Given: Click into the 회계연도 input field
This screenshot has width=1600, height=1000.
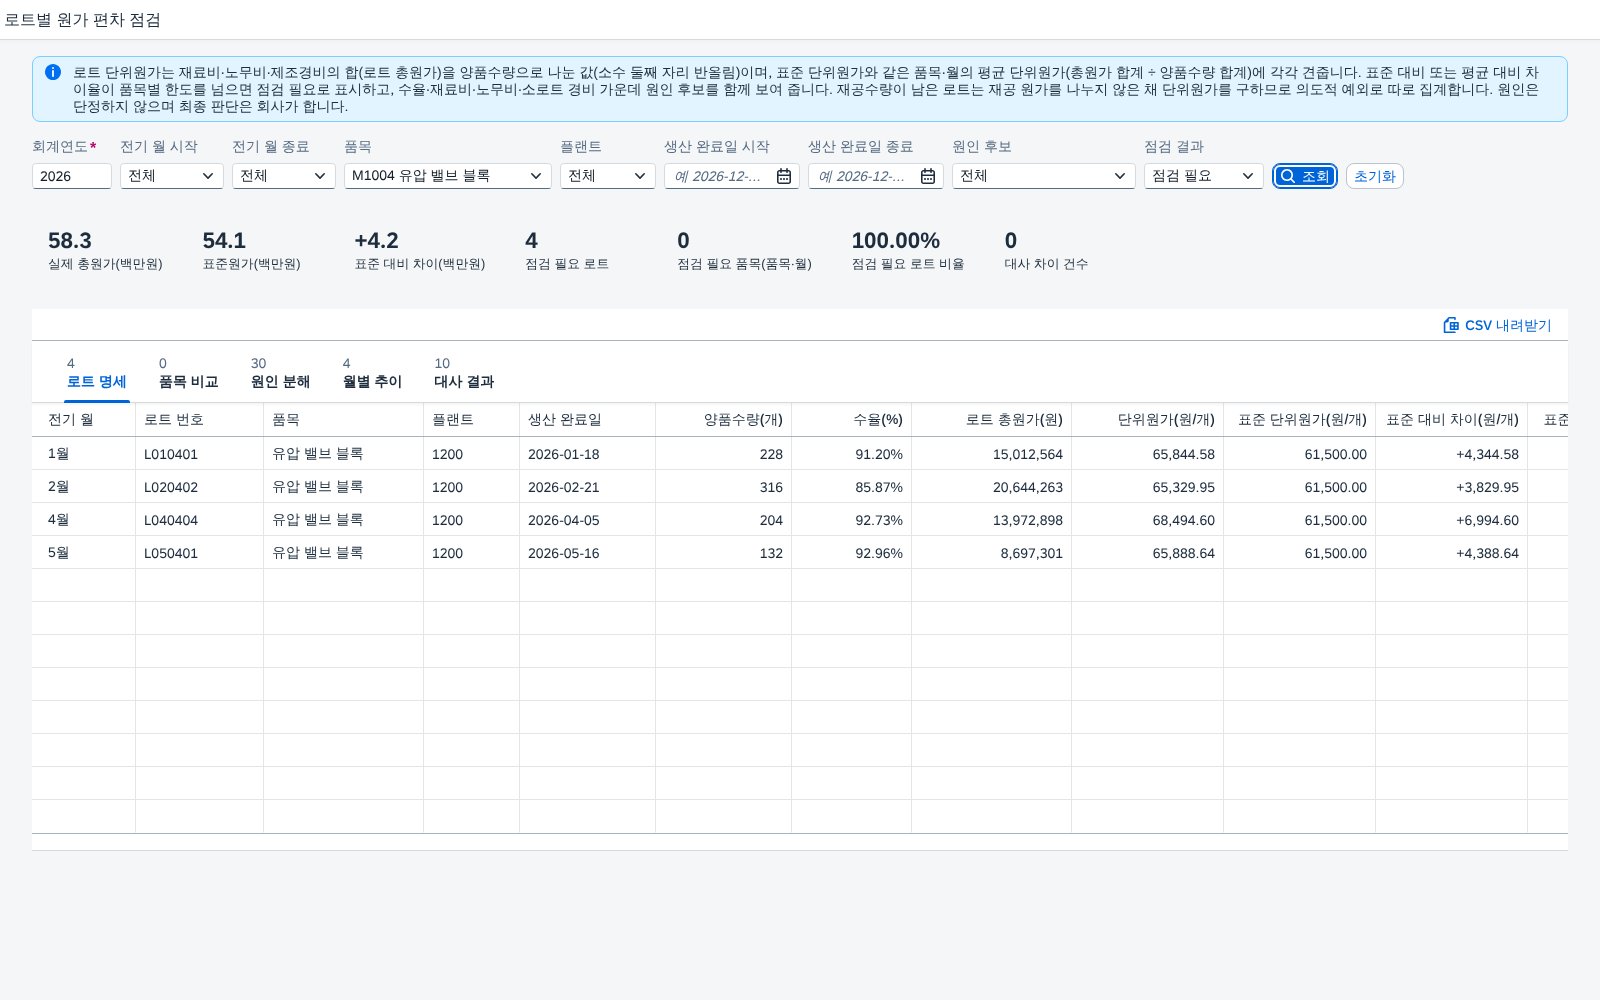Looking at the screenshot, I should (72, 176).
